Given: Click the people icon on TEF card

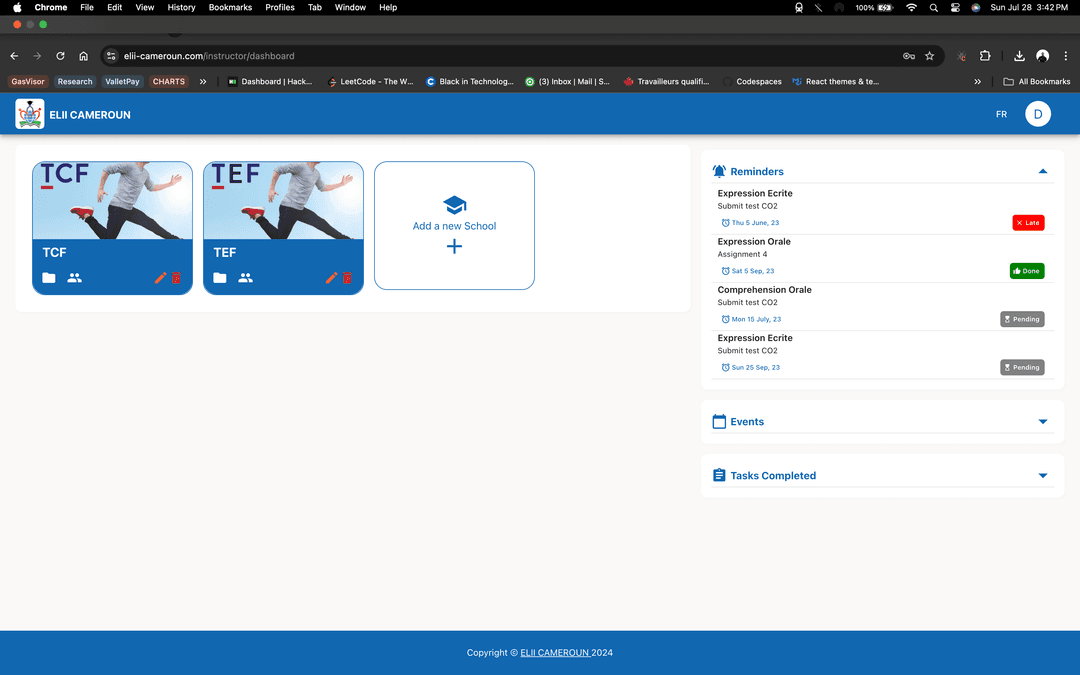Looking at the screenshot, I should click(246, 278).
